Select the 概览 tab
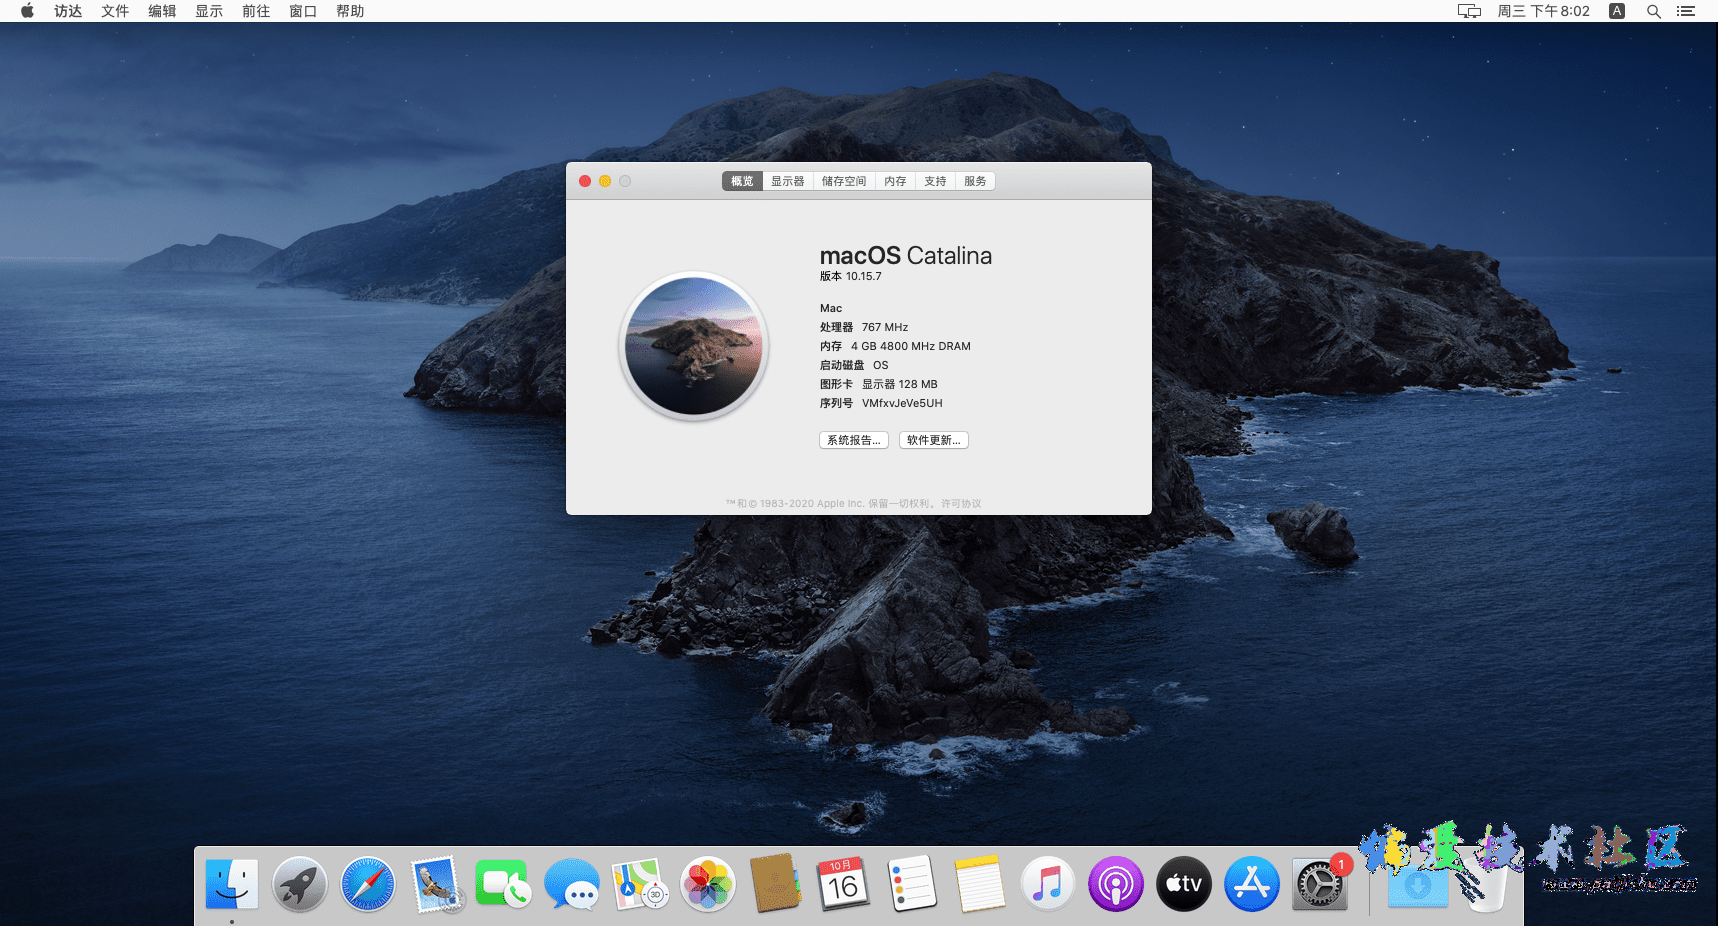Image resolution: width=1718 pixels, height=926 pixels. tap(742, 181)
